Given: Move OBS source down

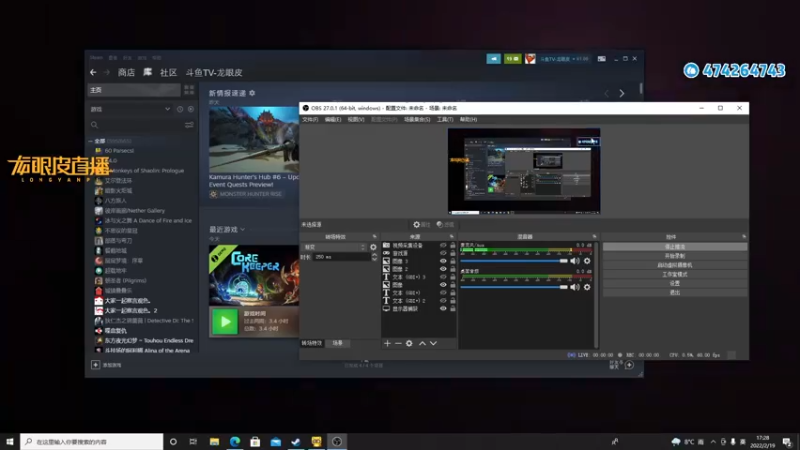Looking at the screenshot, I should (433, 343).
